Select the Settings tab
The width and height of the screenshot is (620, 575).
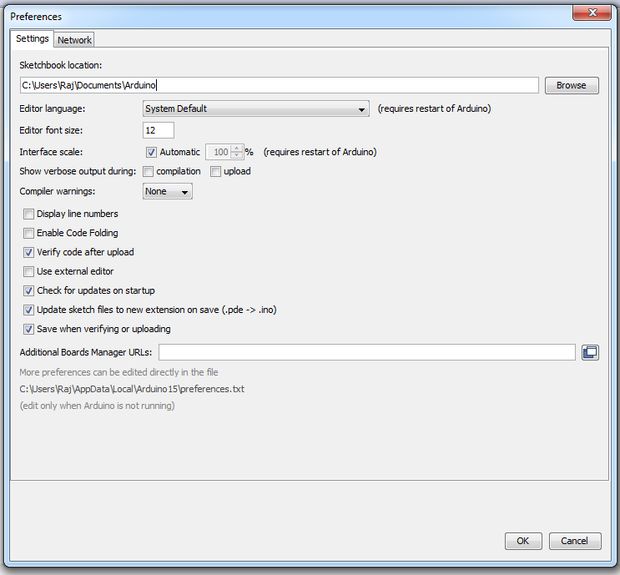coord(32,39)
